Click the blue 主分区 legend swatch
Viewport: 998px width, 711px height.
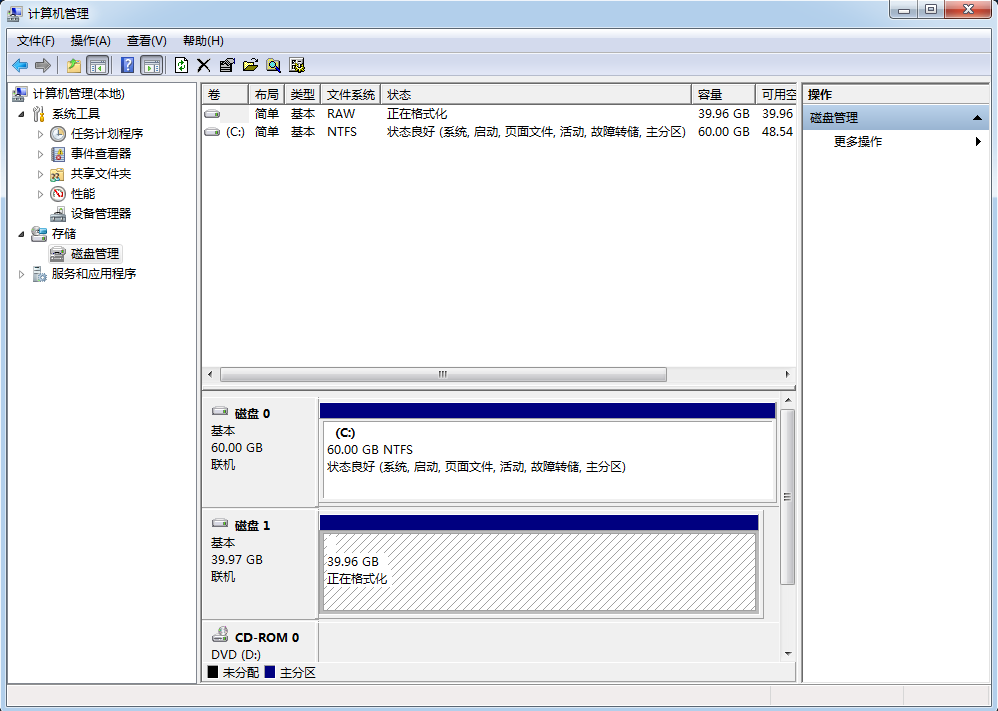coord(270,673)
